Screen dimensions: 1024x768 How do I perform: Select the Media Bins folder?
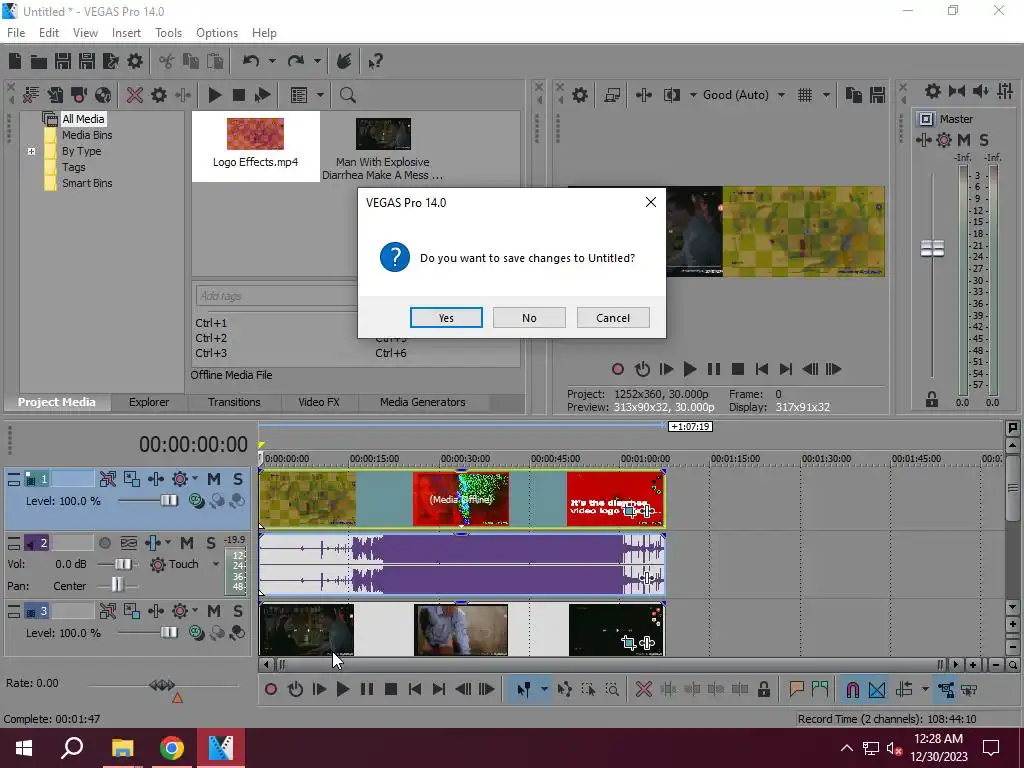(x=87, y=135)
